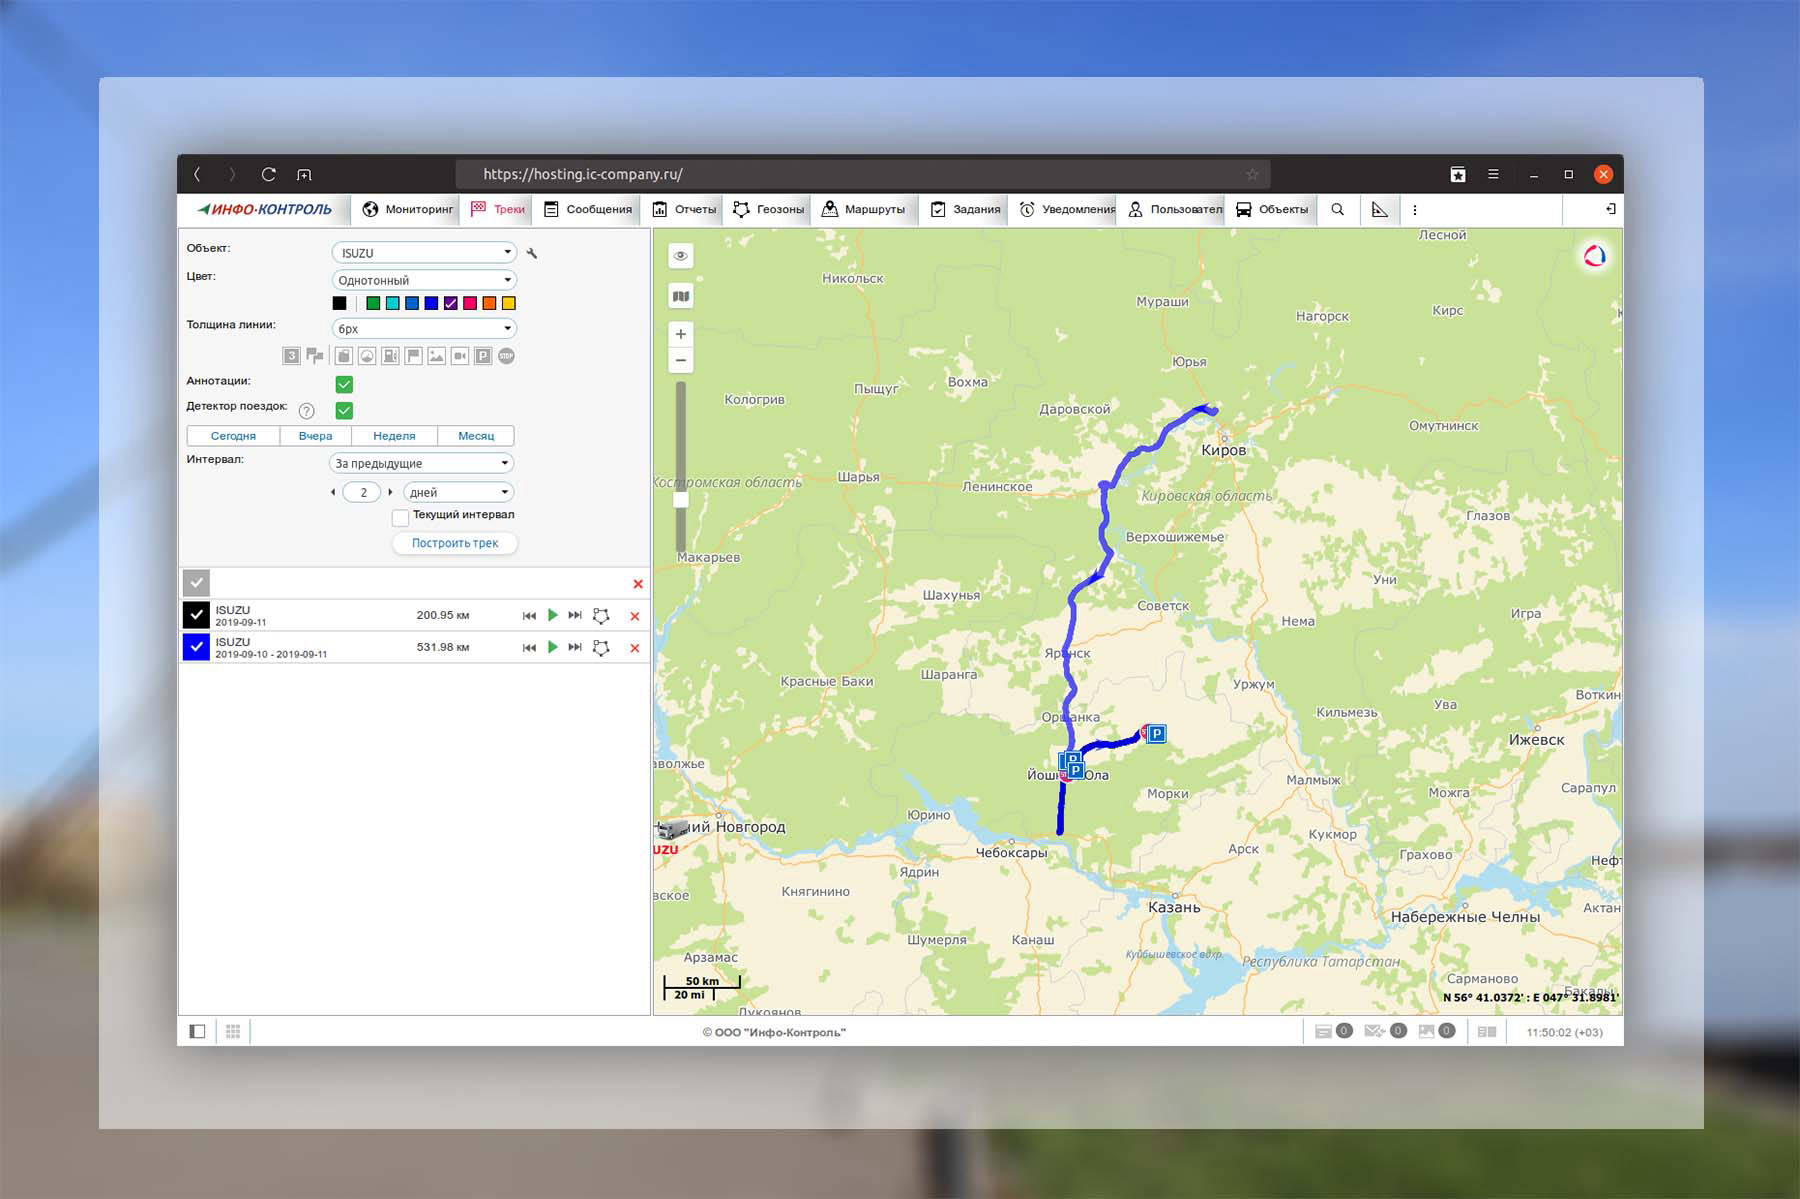Select the green color swatch
Screen dimensions: 1800x1199
point(373,303)
